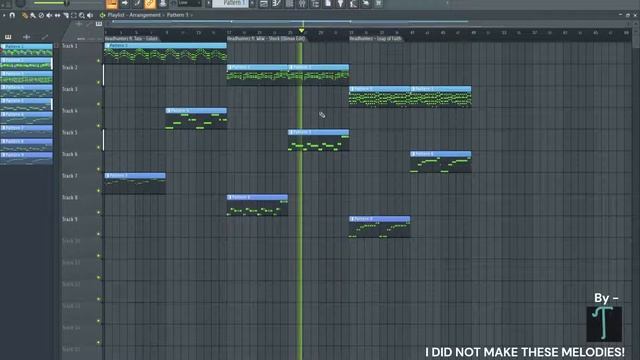Pick the Zoom magnifier tool

[82, 15]
